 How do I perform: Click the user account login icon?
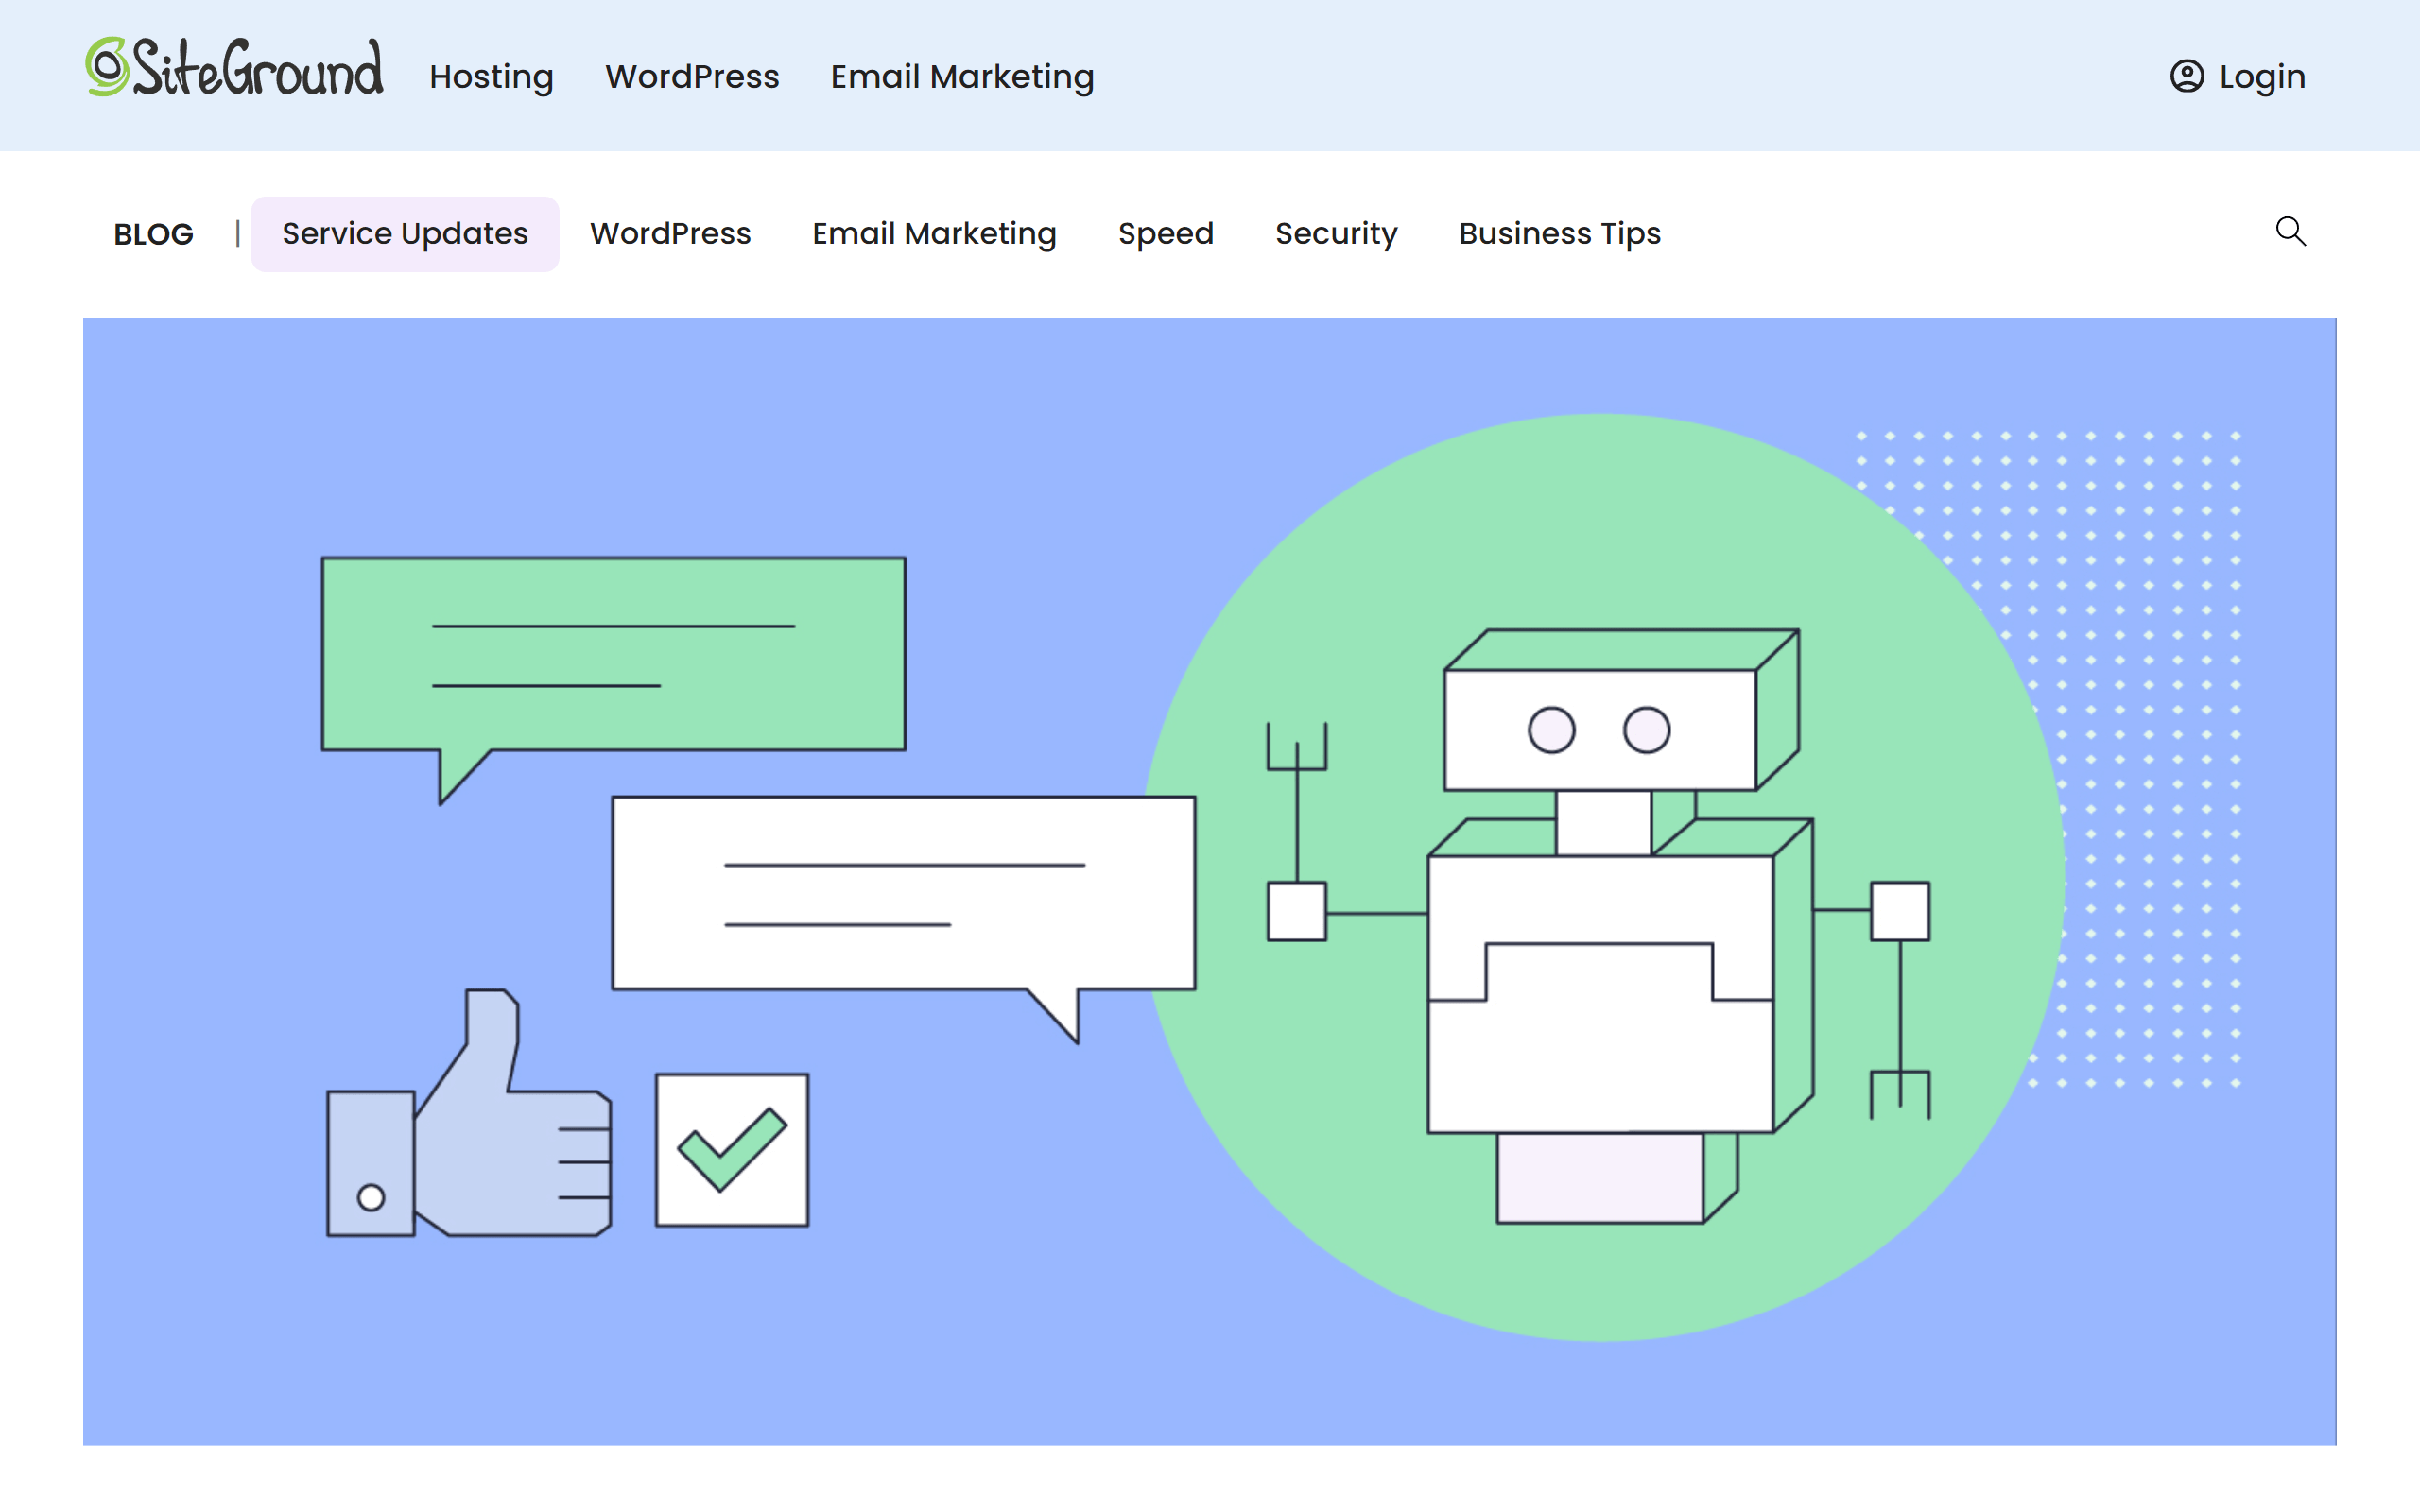(x=2187, y=75)
